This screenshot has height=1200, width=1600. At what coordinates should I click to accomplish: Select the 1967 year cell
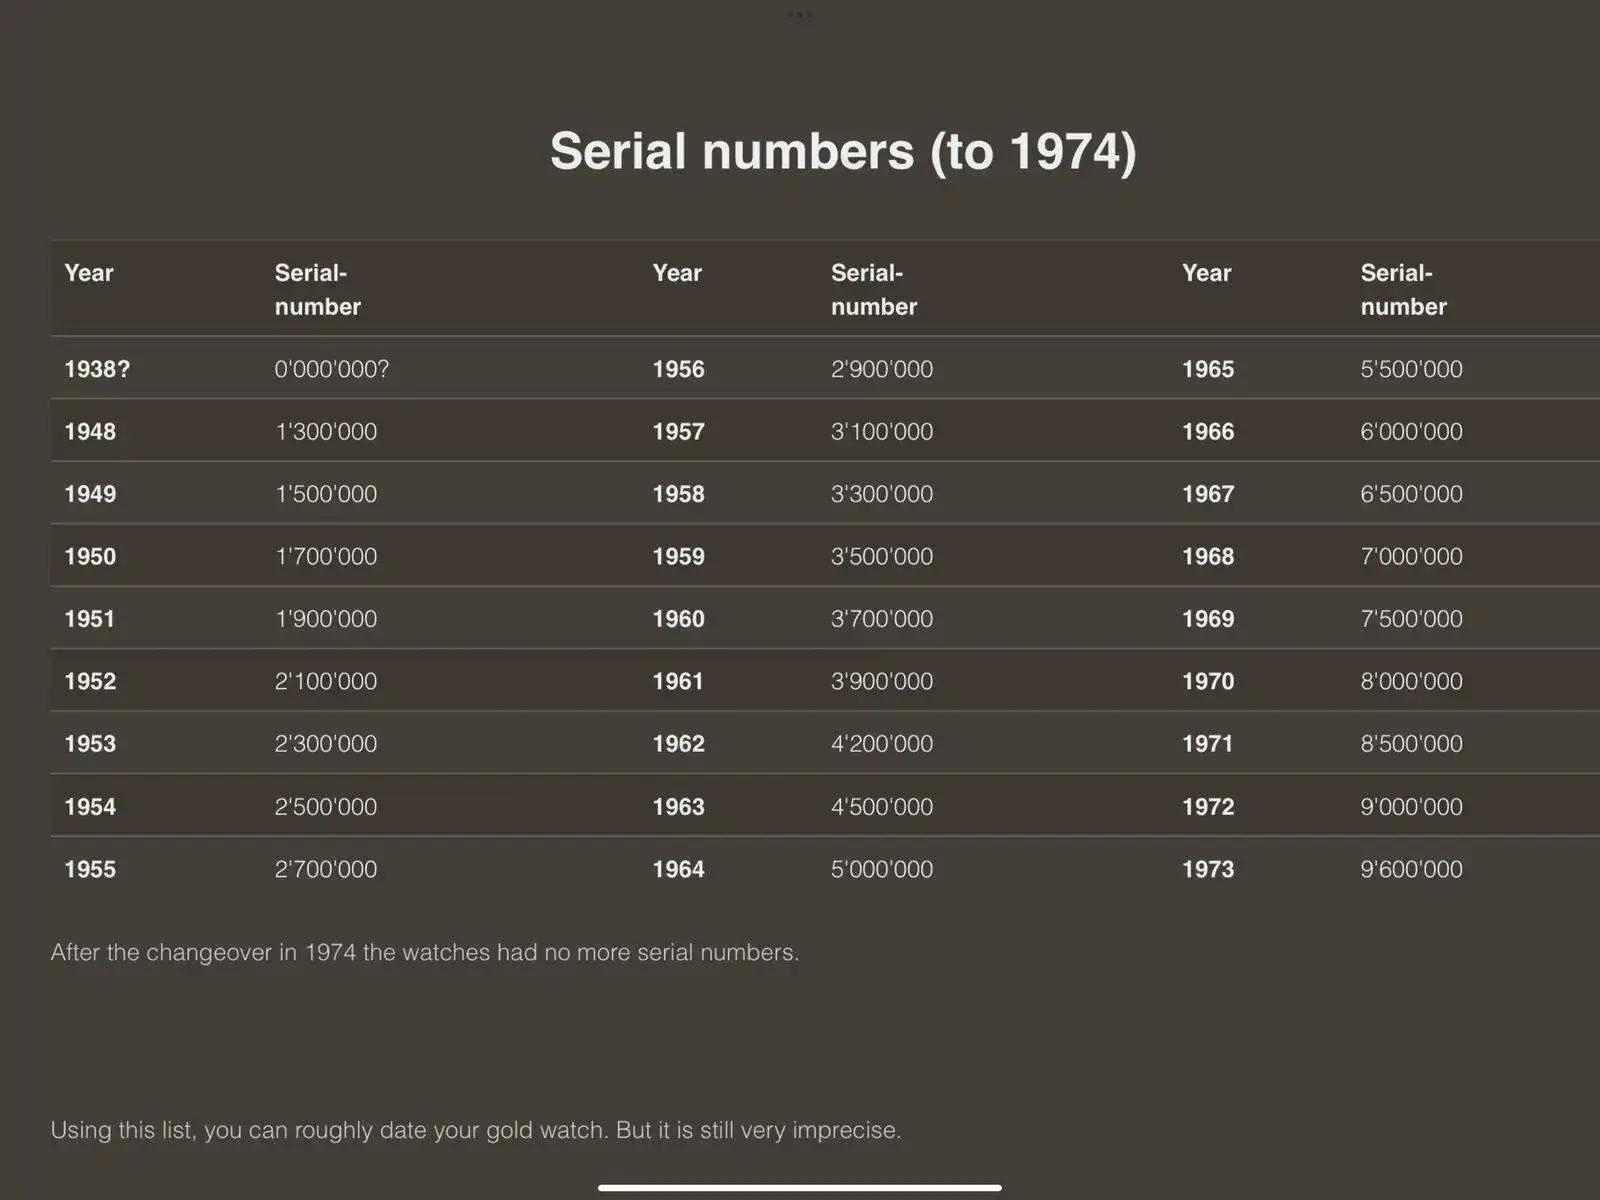(1208, 494)
